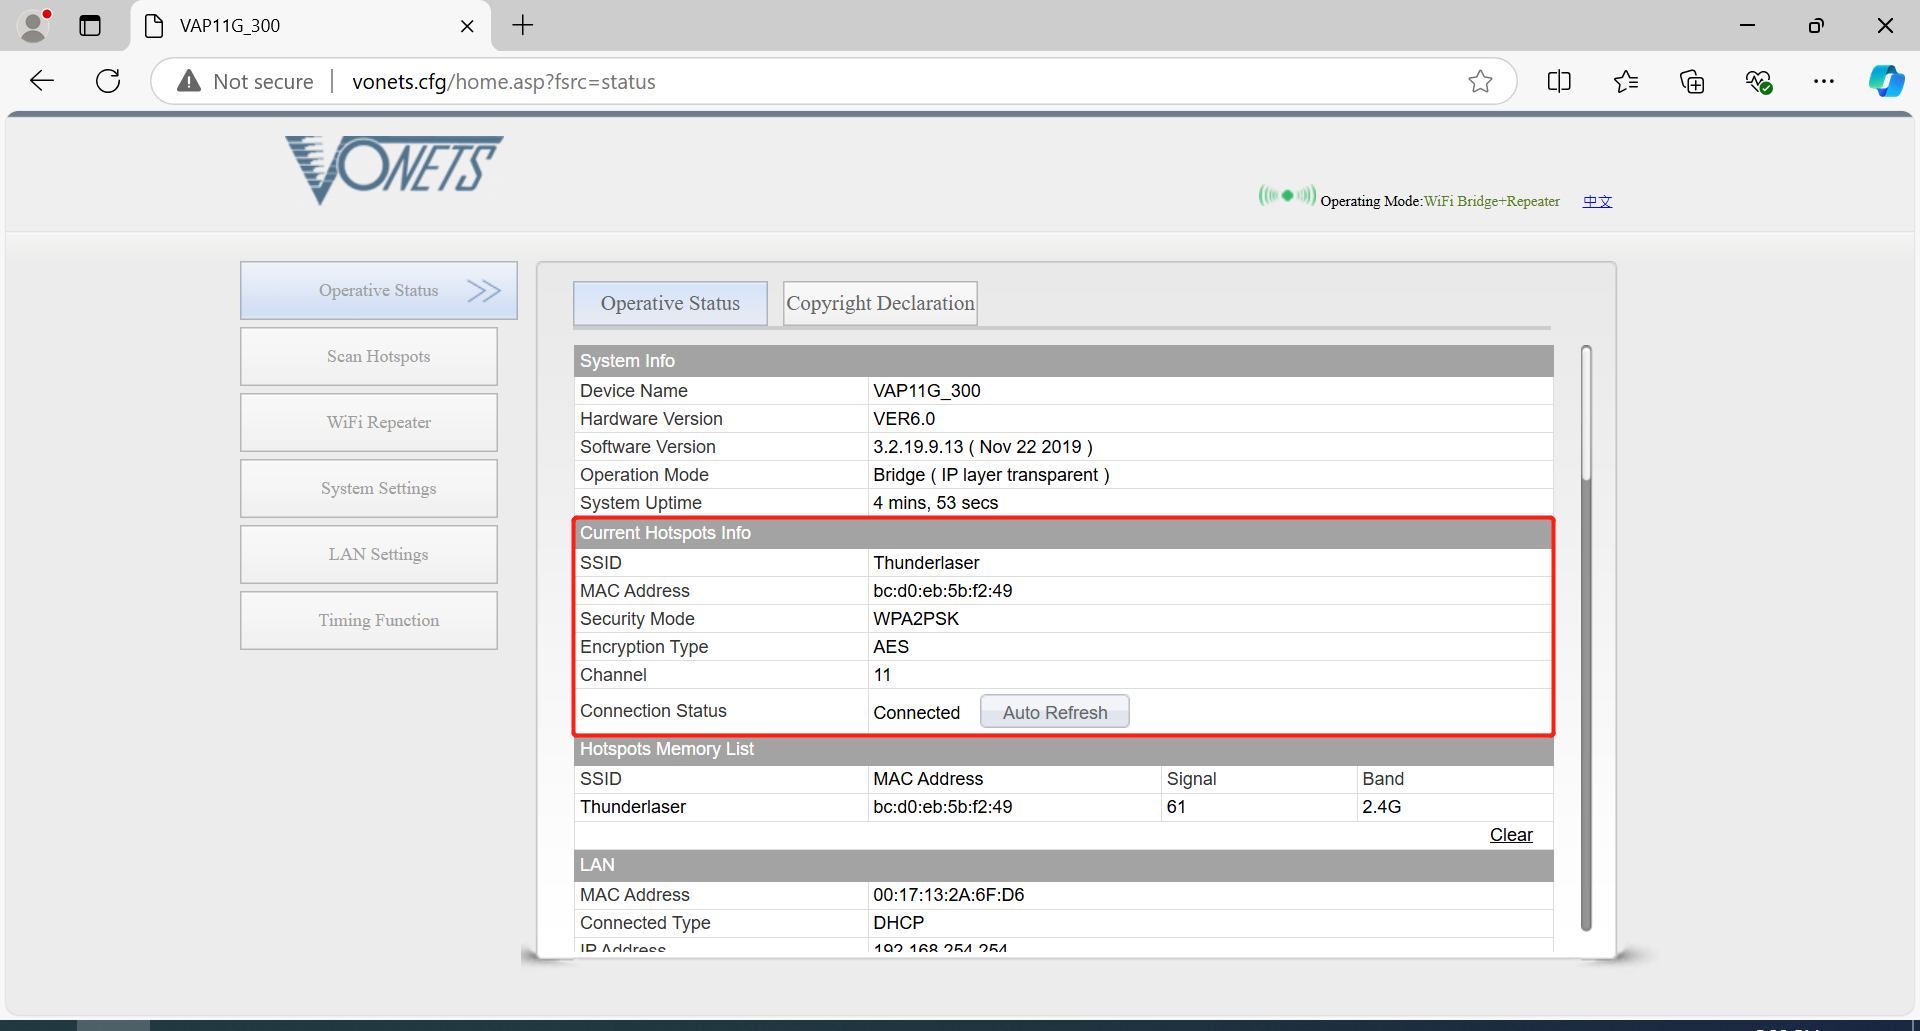Image resolution: width=1920 pixels, height=1031 pixels.
Task: Open split screen view icon
Action: [x=1559, y=81]
